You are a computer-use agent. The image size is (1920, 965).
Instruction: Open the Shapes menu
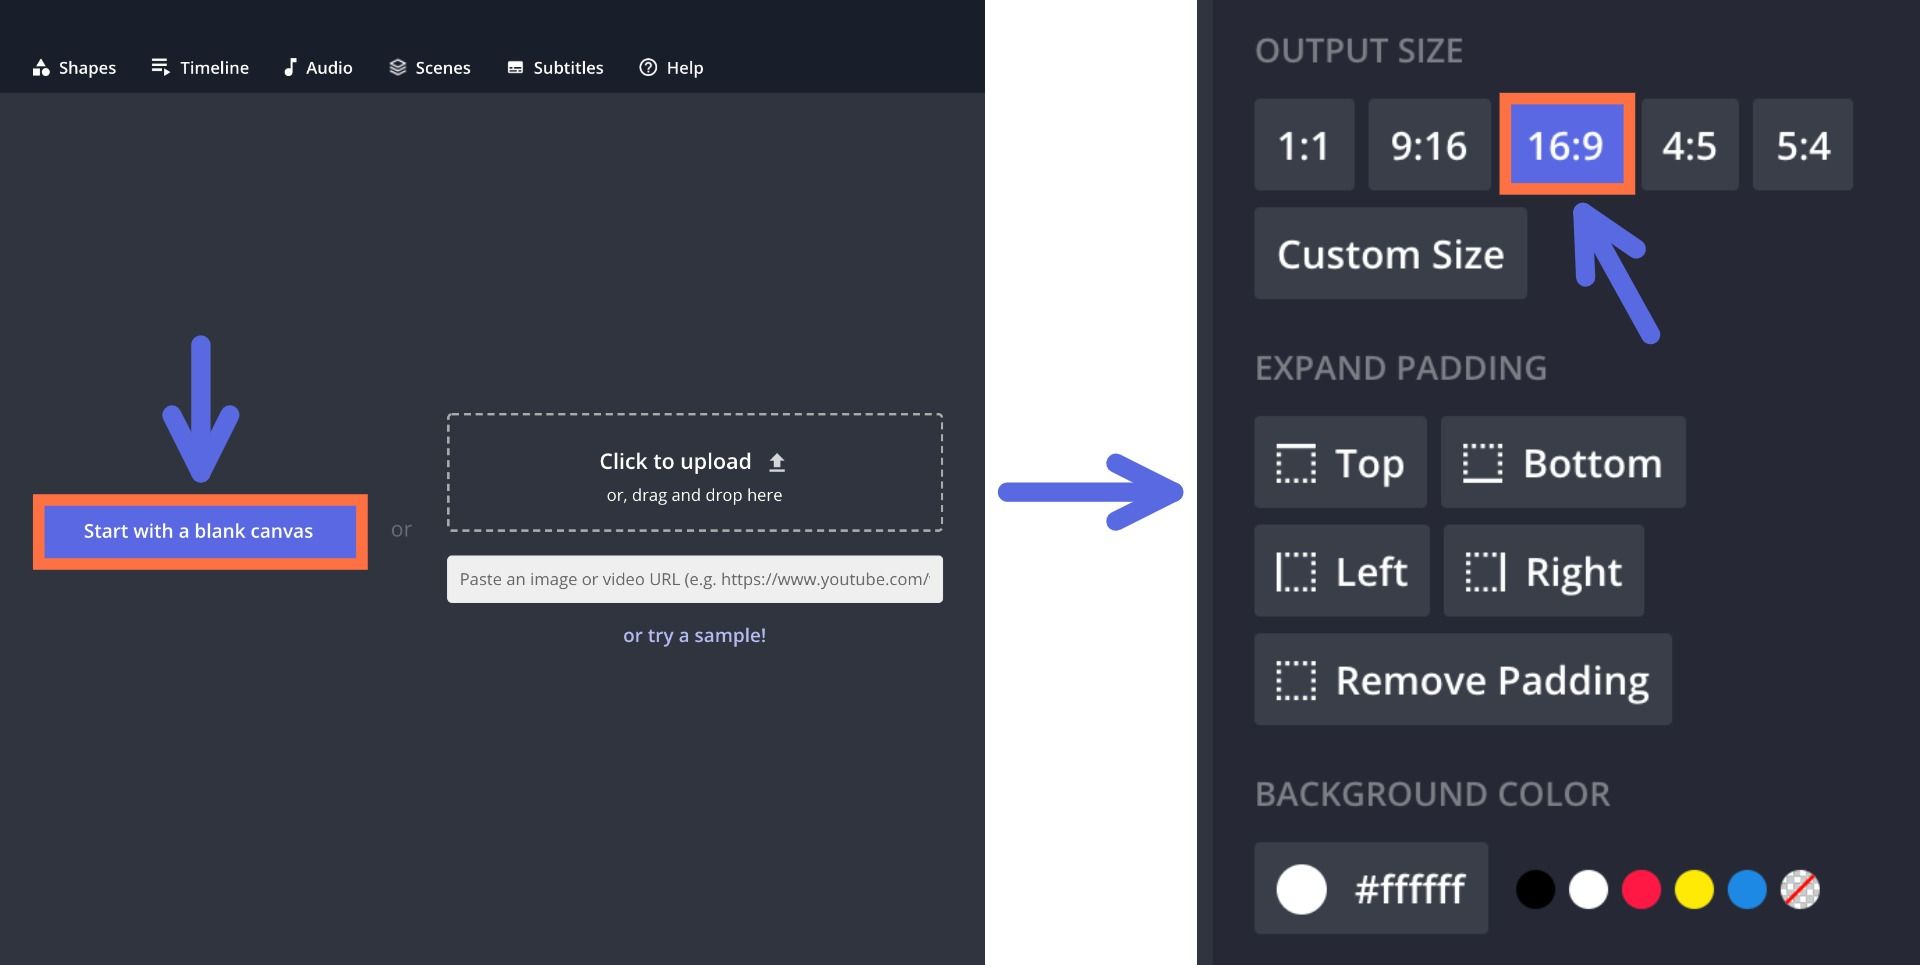[75, 68]
